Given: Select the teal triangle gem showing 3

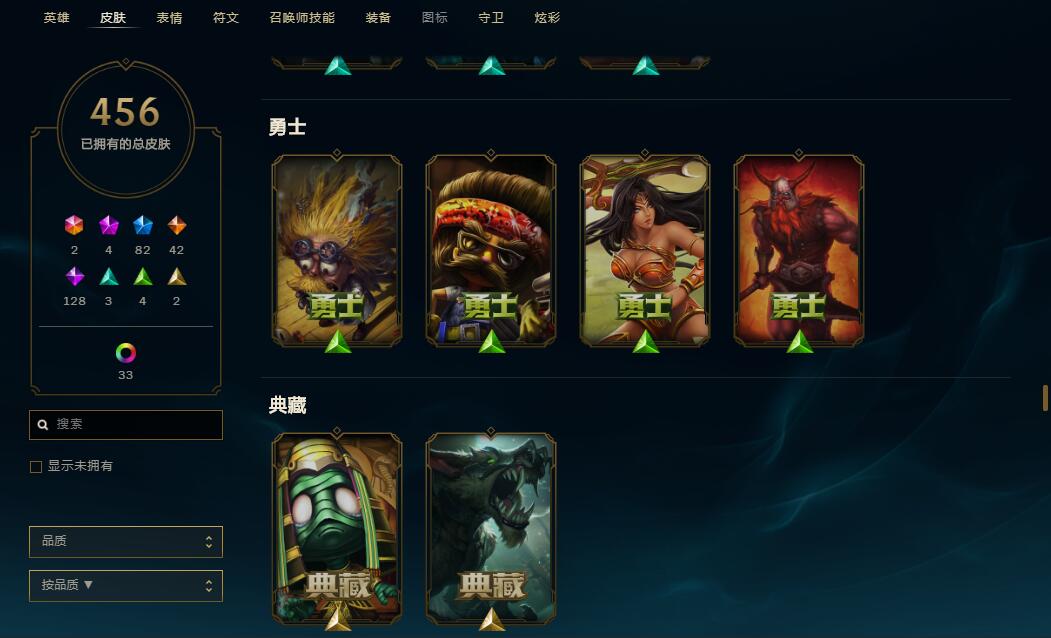Looking at the screenshot, I should pos(109,276).
